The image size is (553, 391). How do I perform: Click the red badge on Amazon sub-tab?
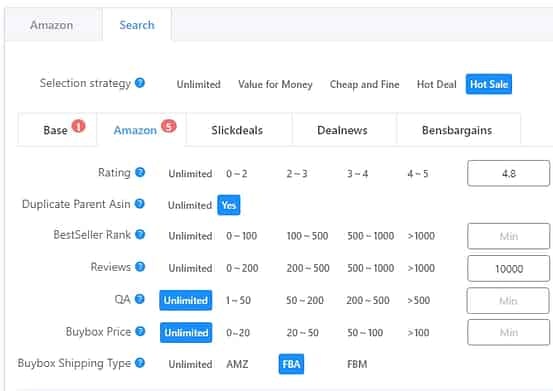pos(169,126)
